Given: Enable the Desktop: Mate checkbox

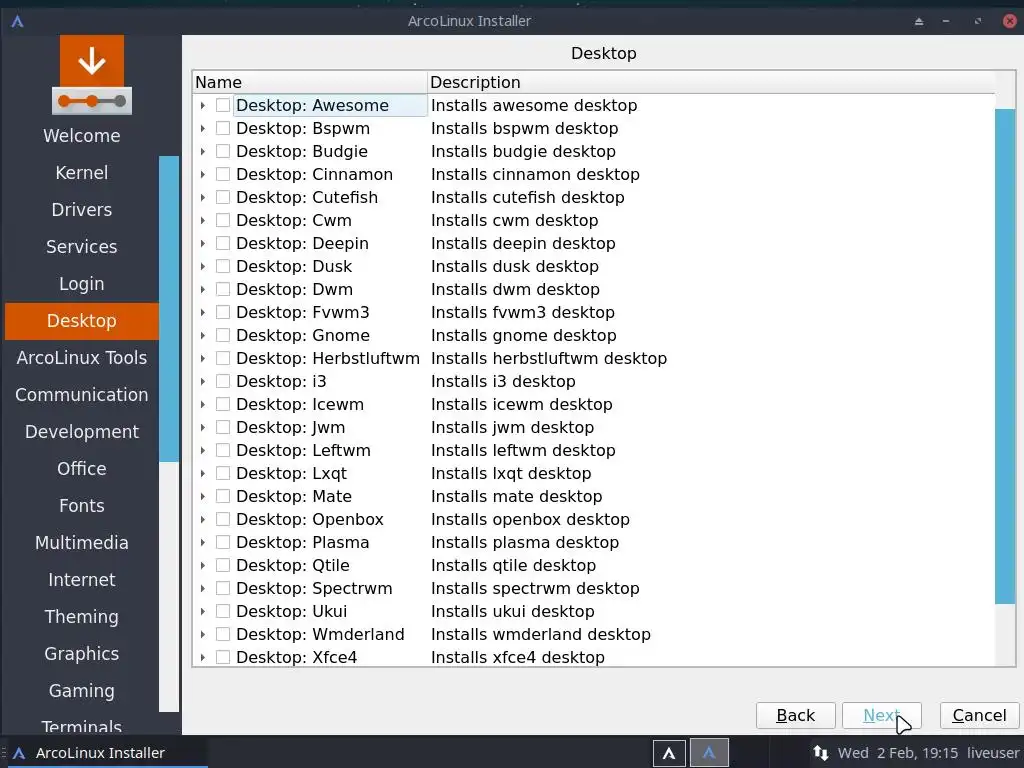Looking at the screenshot, I should click(223, 496).
